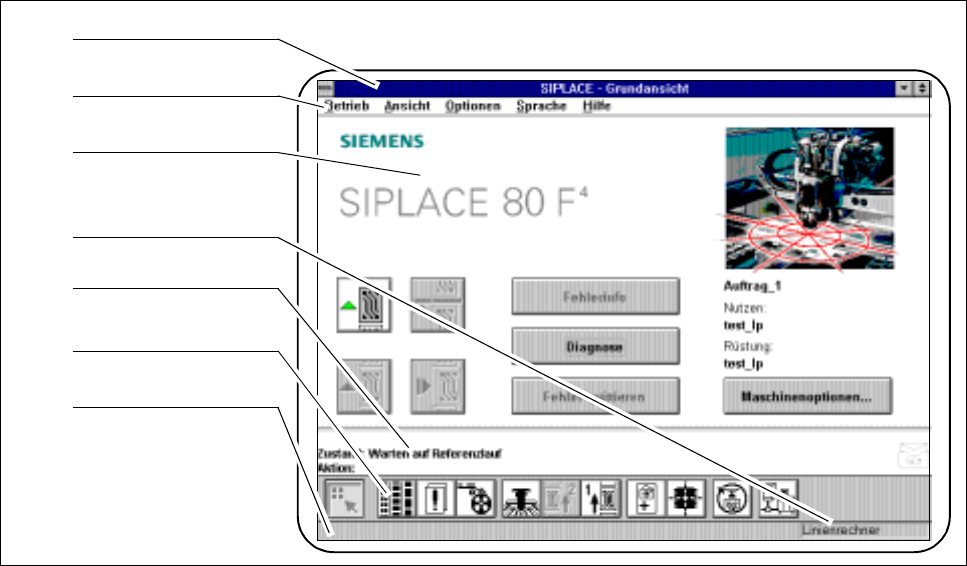Click the Linienrechner status bar text
Image resolution: width=967 pixels, height=566 pixels.
[841, 530]
